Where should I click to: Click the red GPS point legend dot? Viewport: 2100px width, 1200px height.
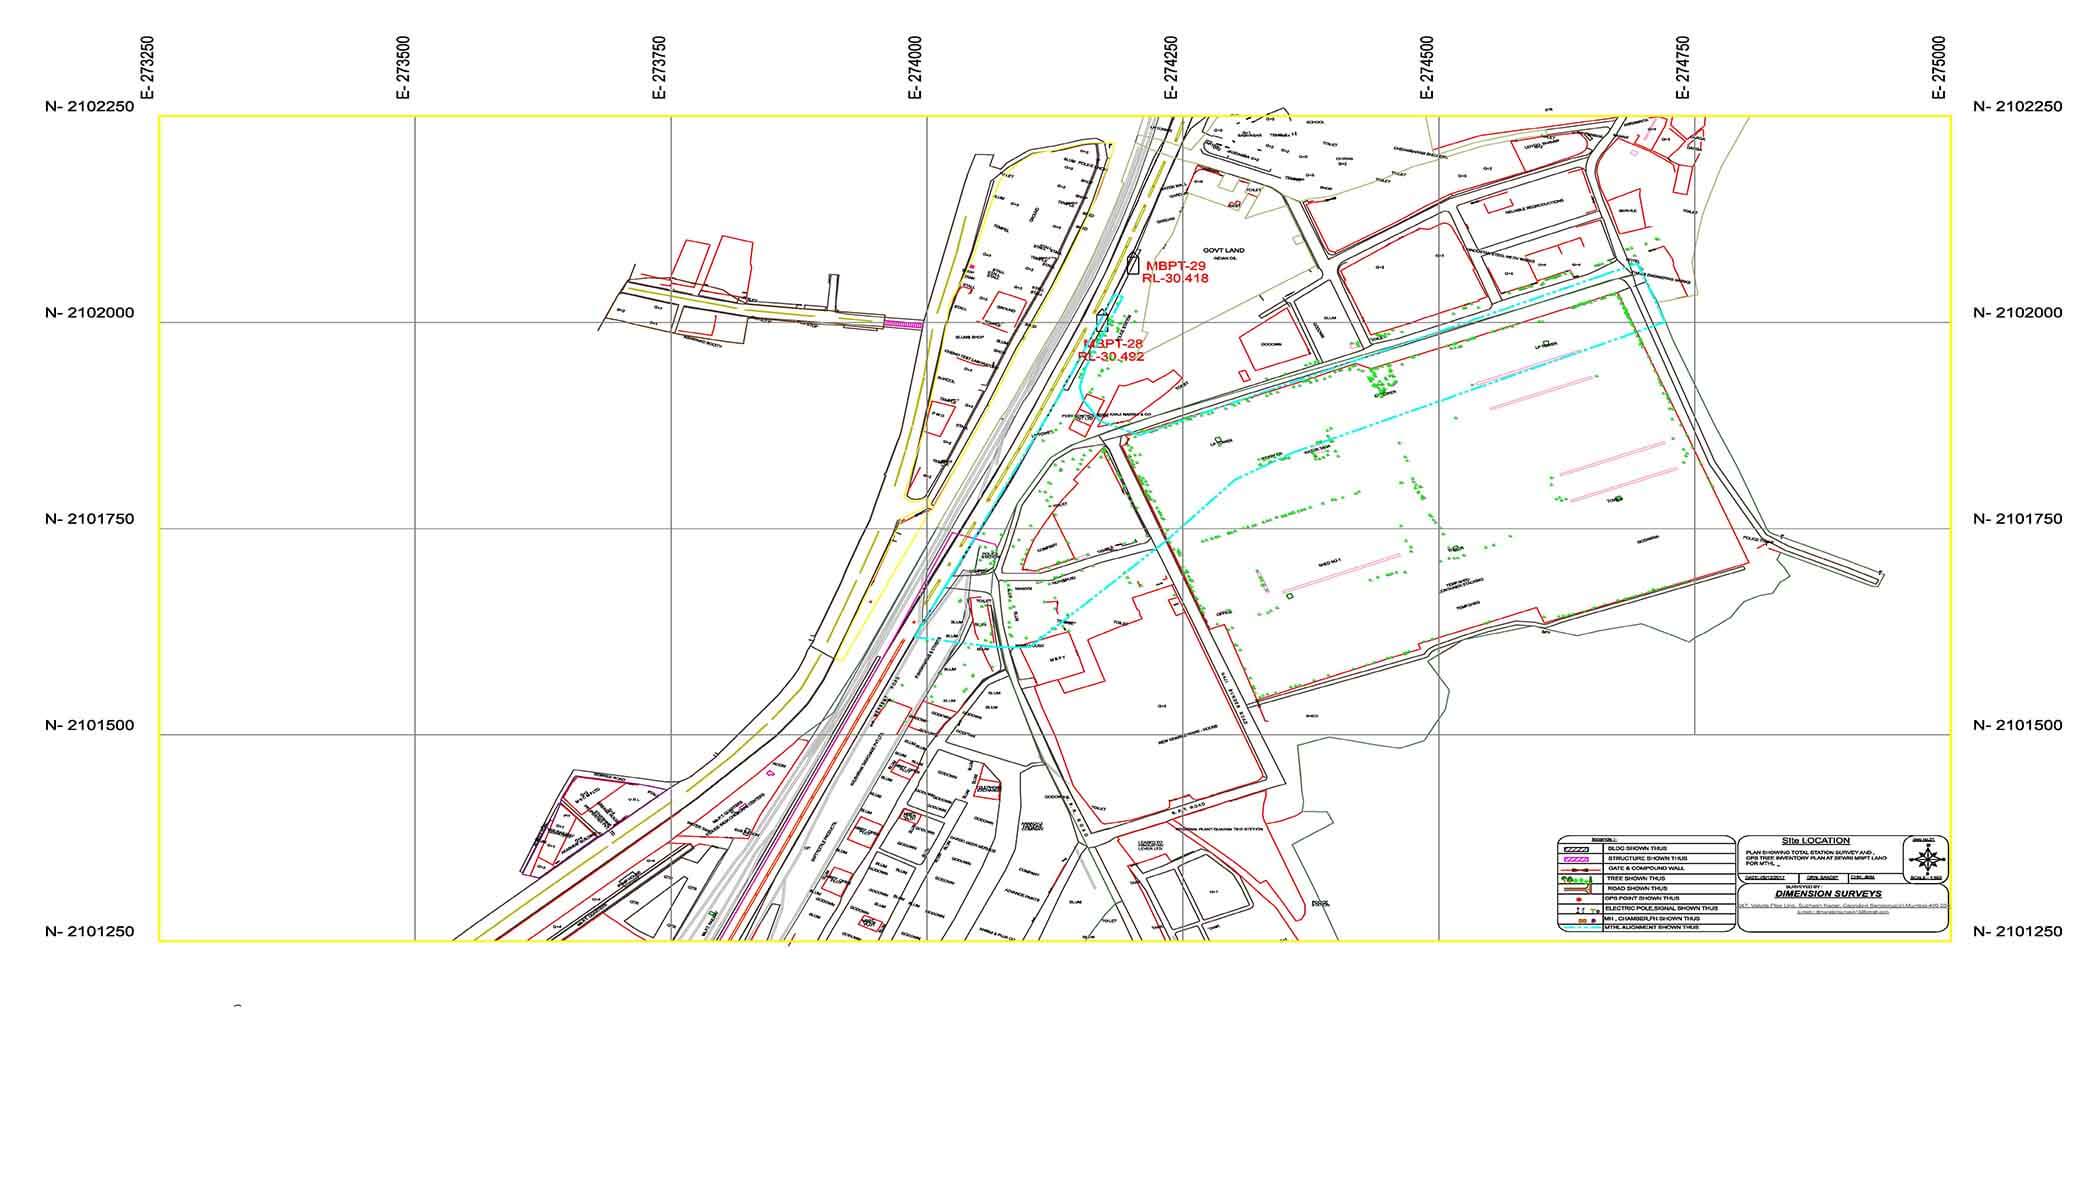tap(1579, 899)
